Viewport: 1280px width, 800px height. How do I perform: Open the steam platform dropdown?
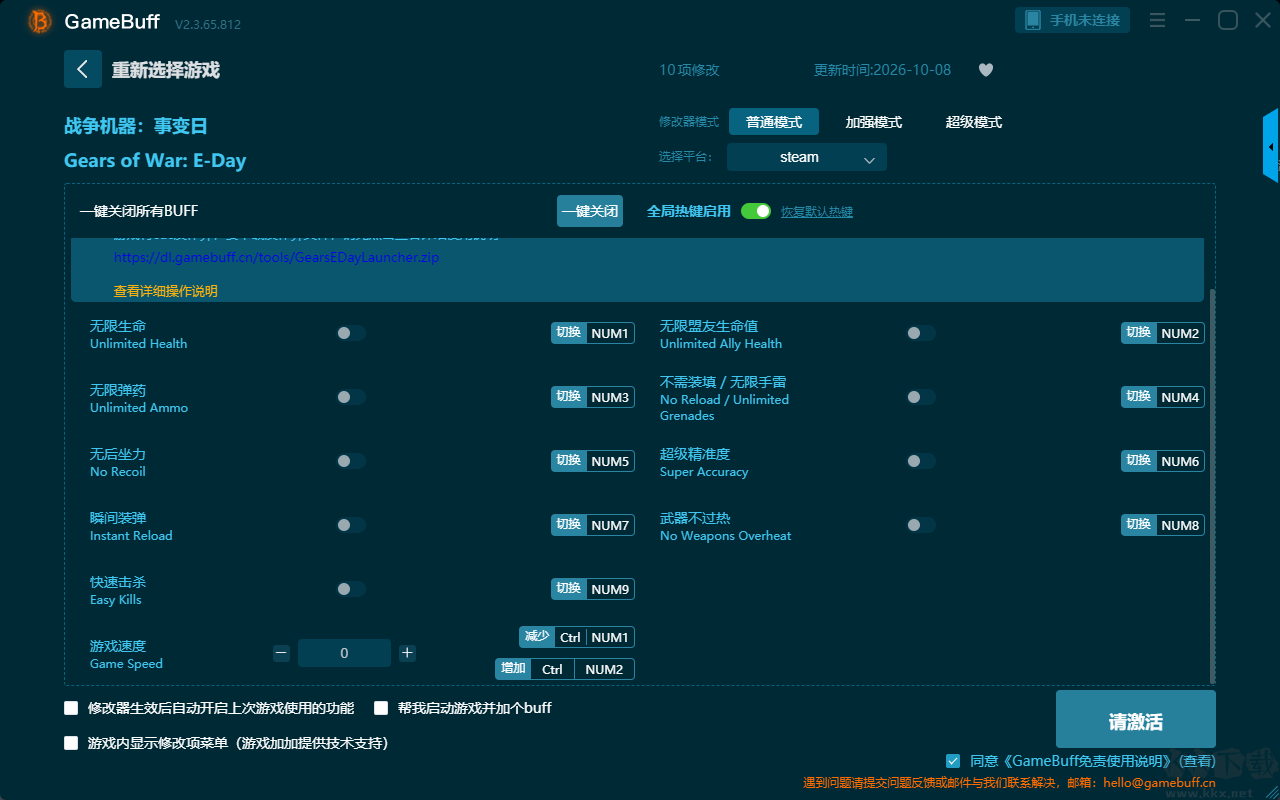tap(807, 157)
